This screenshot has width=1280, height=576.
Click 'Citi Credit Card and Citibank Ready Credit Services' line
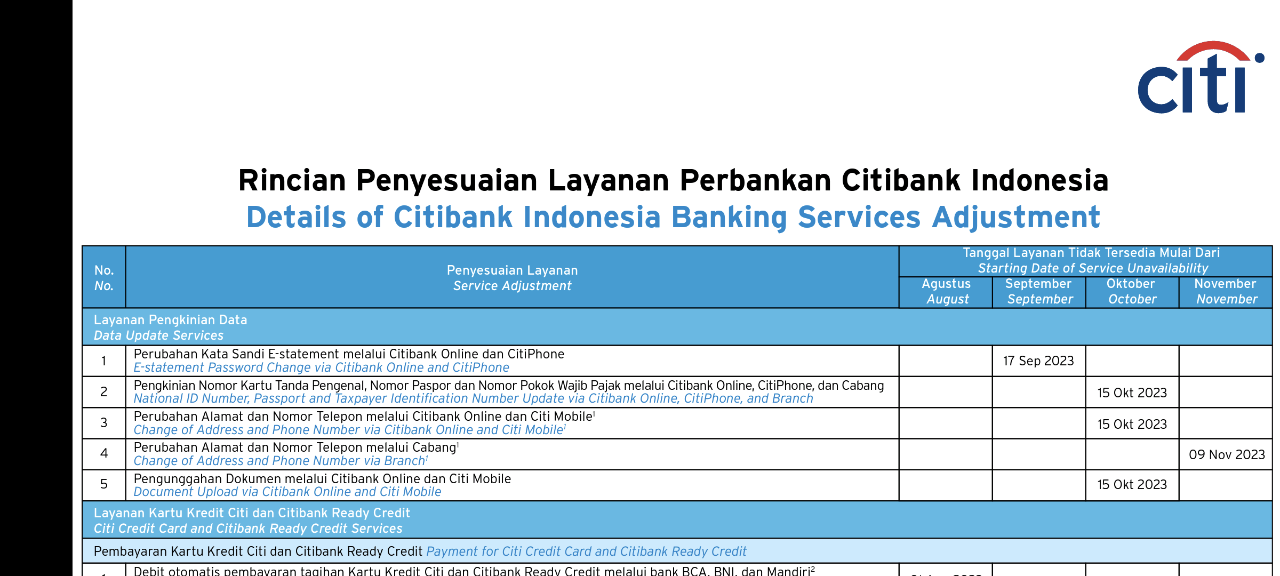pyautogui.click(x=248, y=528)
